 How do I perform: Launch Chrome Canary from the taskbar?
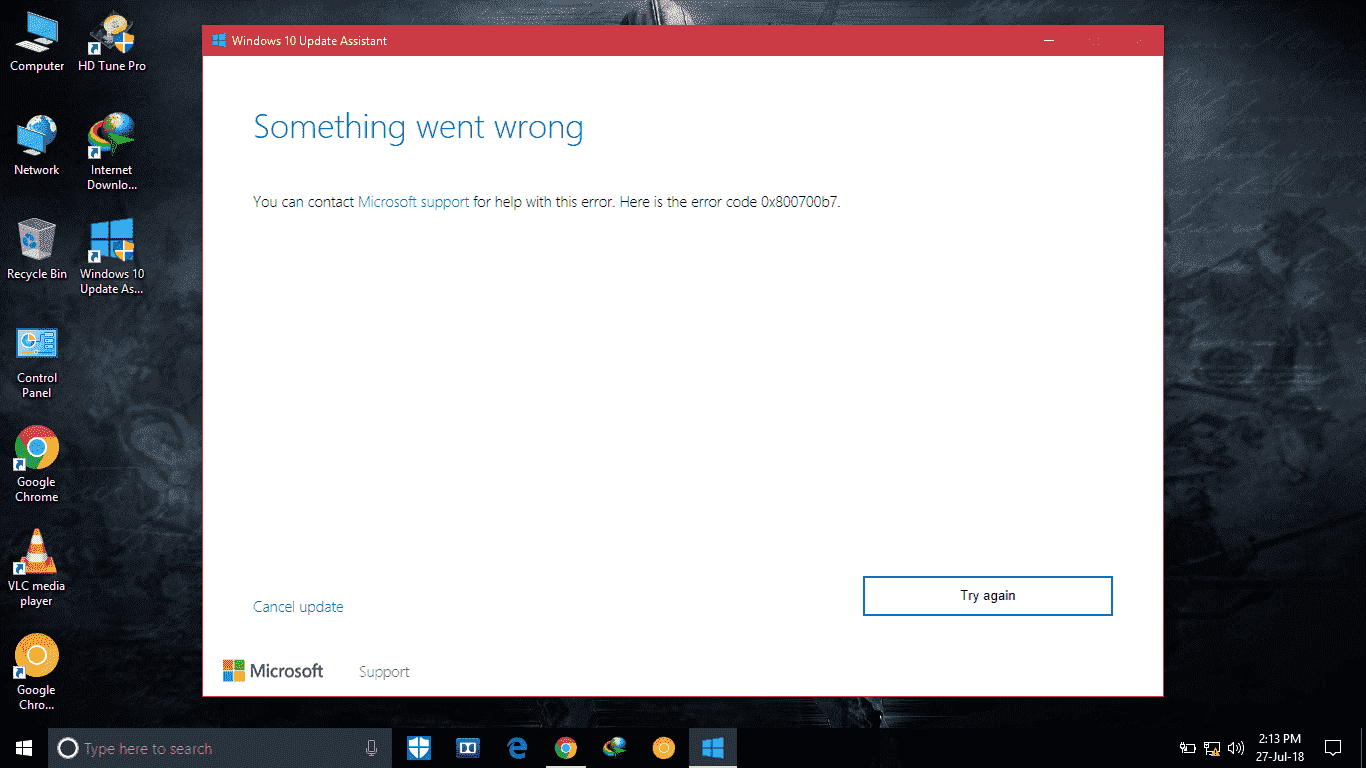pyautogui.click(x=663, y=748)
